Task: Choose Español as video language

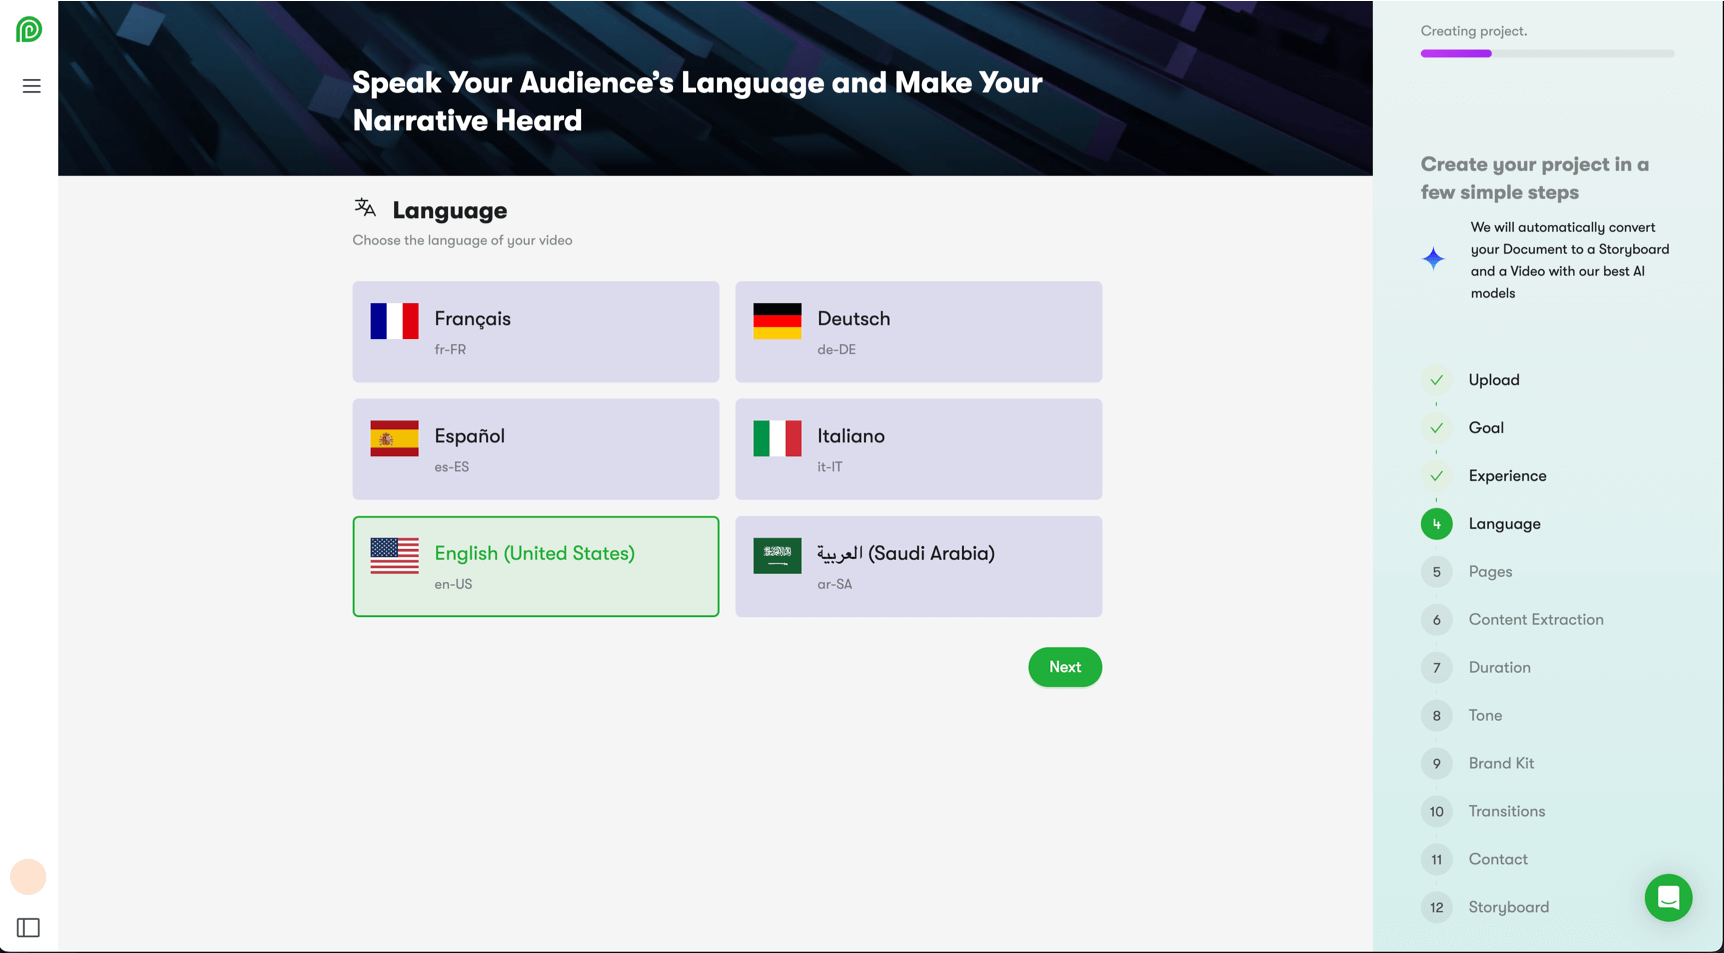Action: coord(536,449)
